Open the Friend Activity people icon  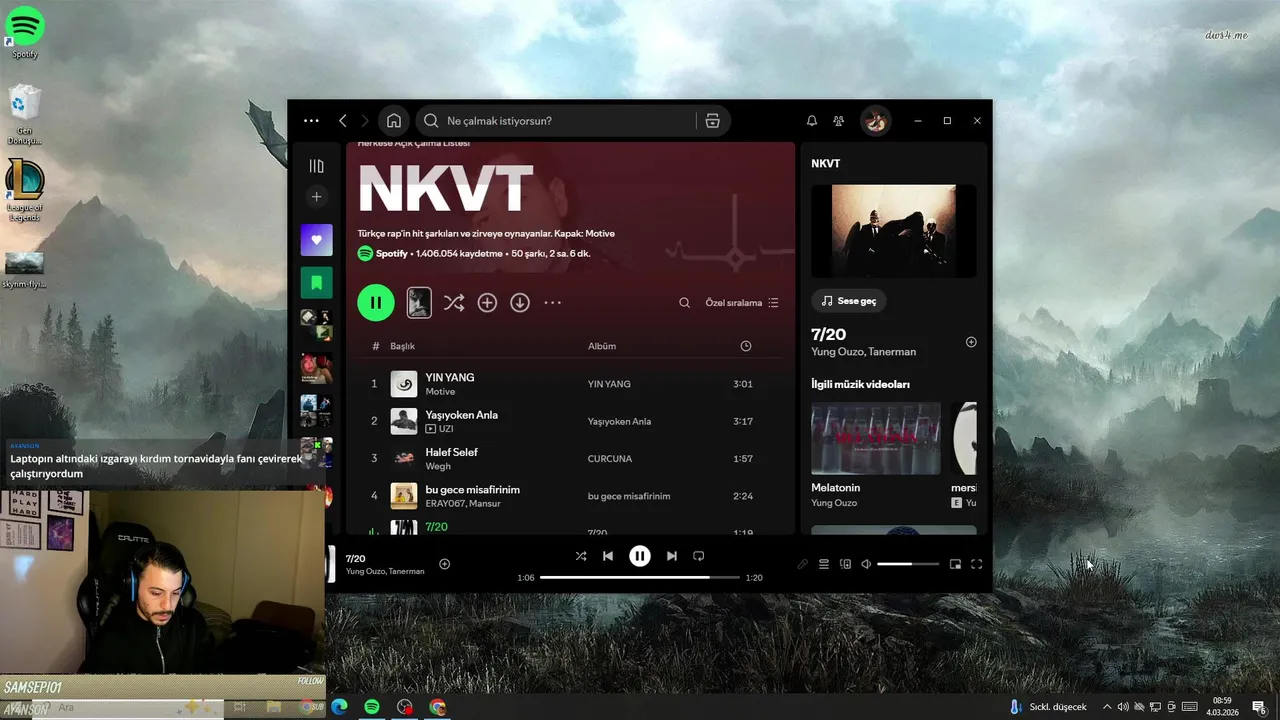tap(839, 121)
